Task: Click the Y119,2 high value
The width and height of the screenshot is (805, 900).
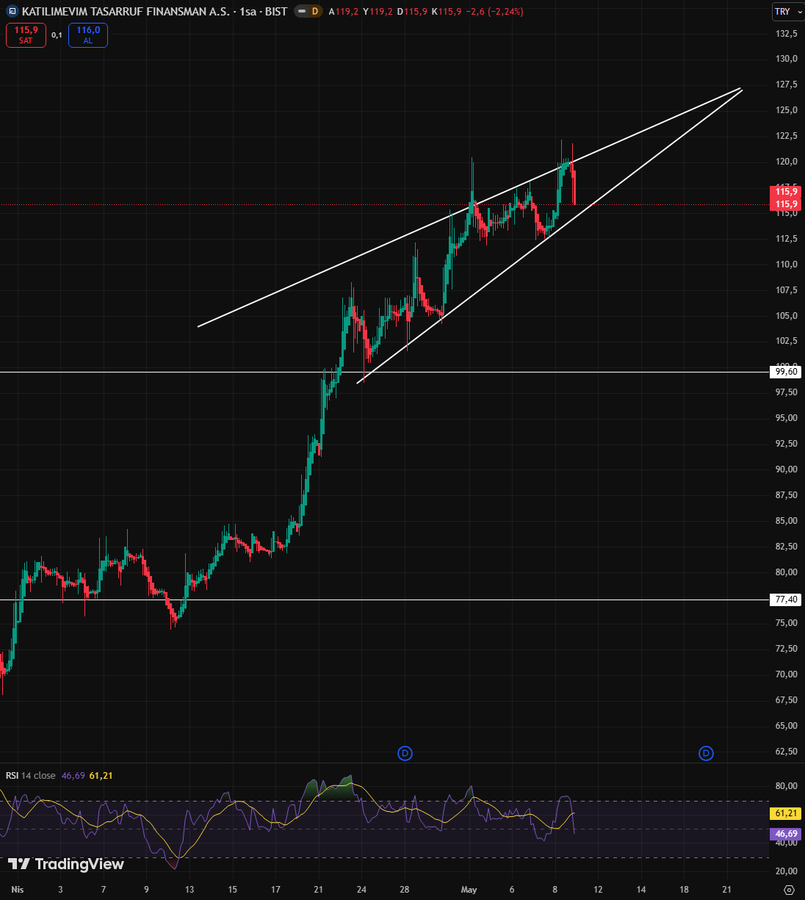Action: click(378, 11)
